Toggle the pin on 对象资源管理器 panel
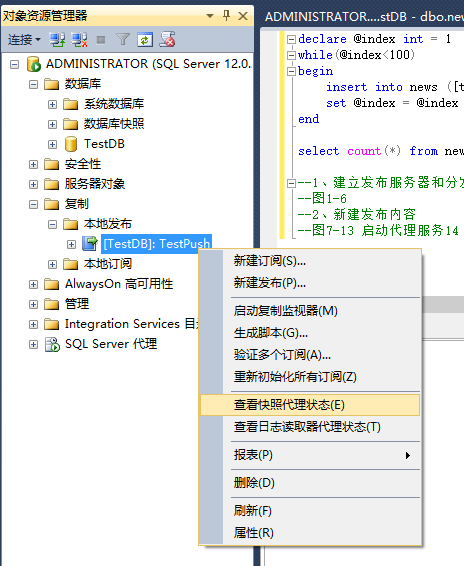464x566 pixels. pos(226,16)
